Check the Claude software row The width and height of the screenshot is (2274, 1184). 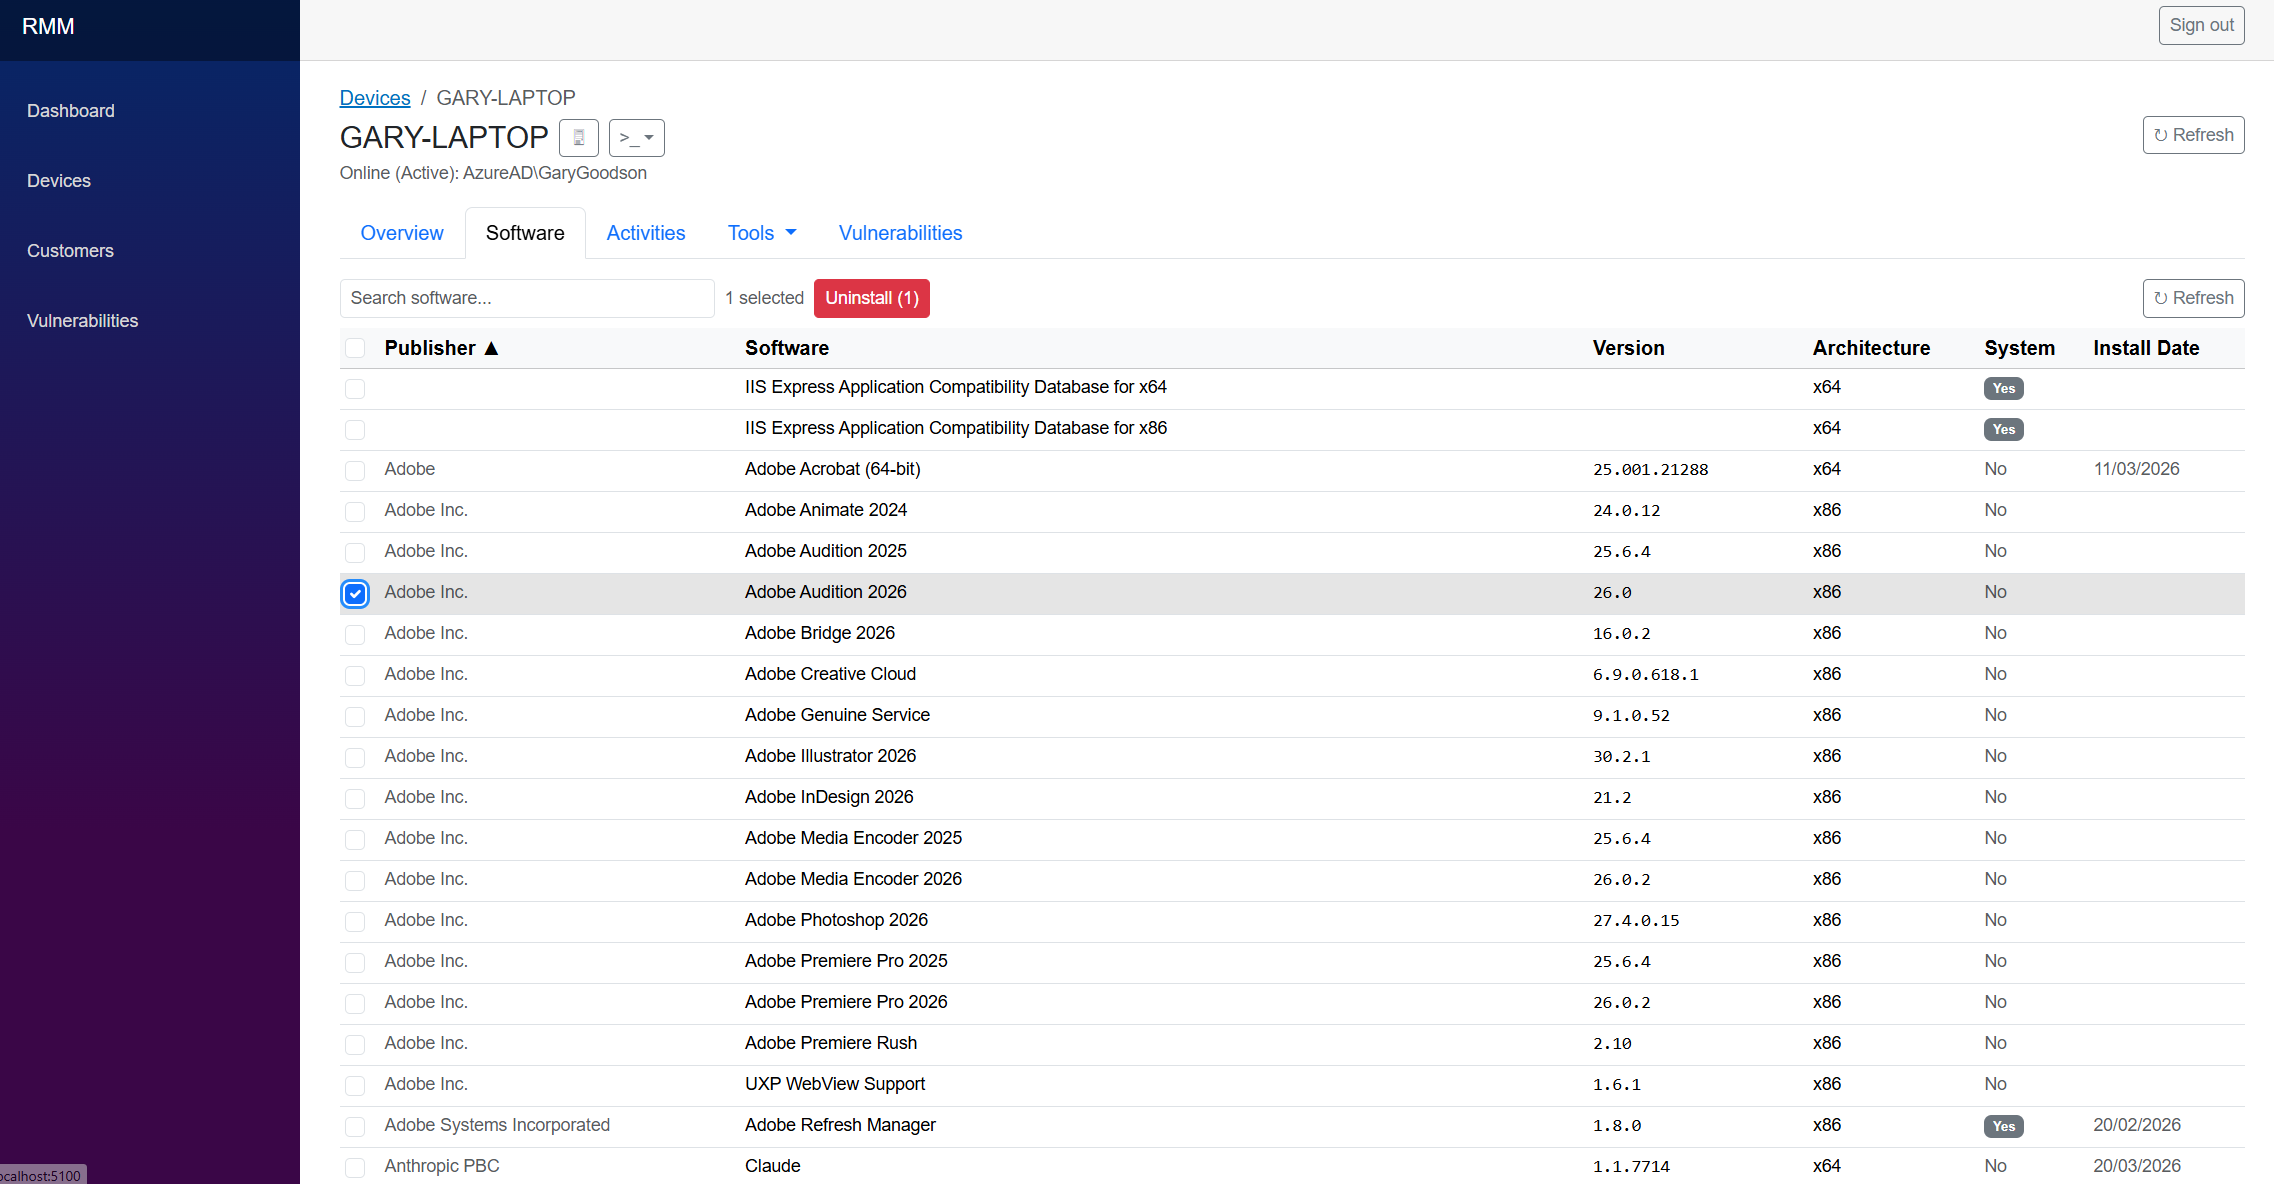[355, 1167]
